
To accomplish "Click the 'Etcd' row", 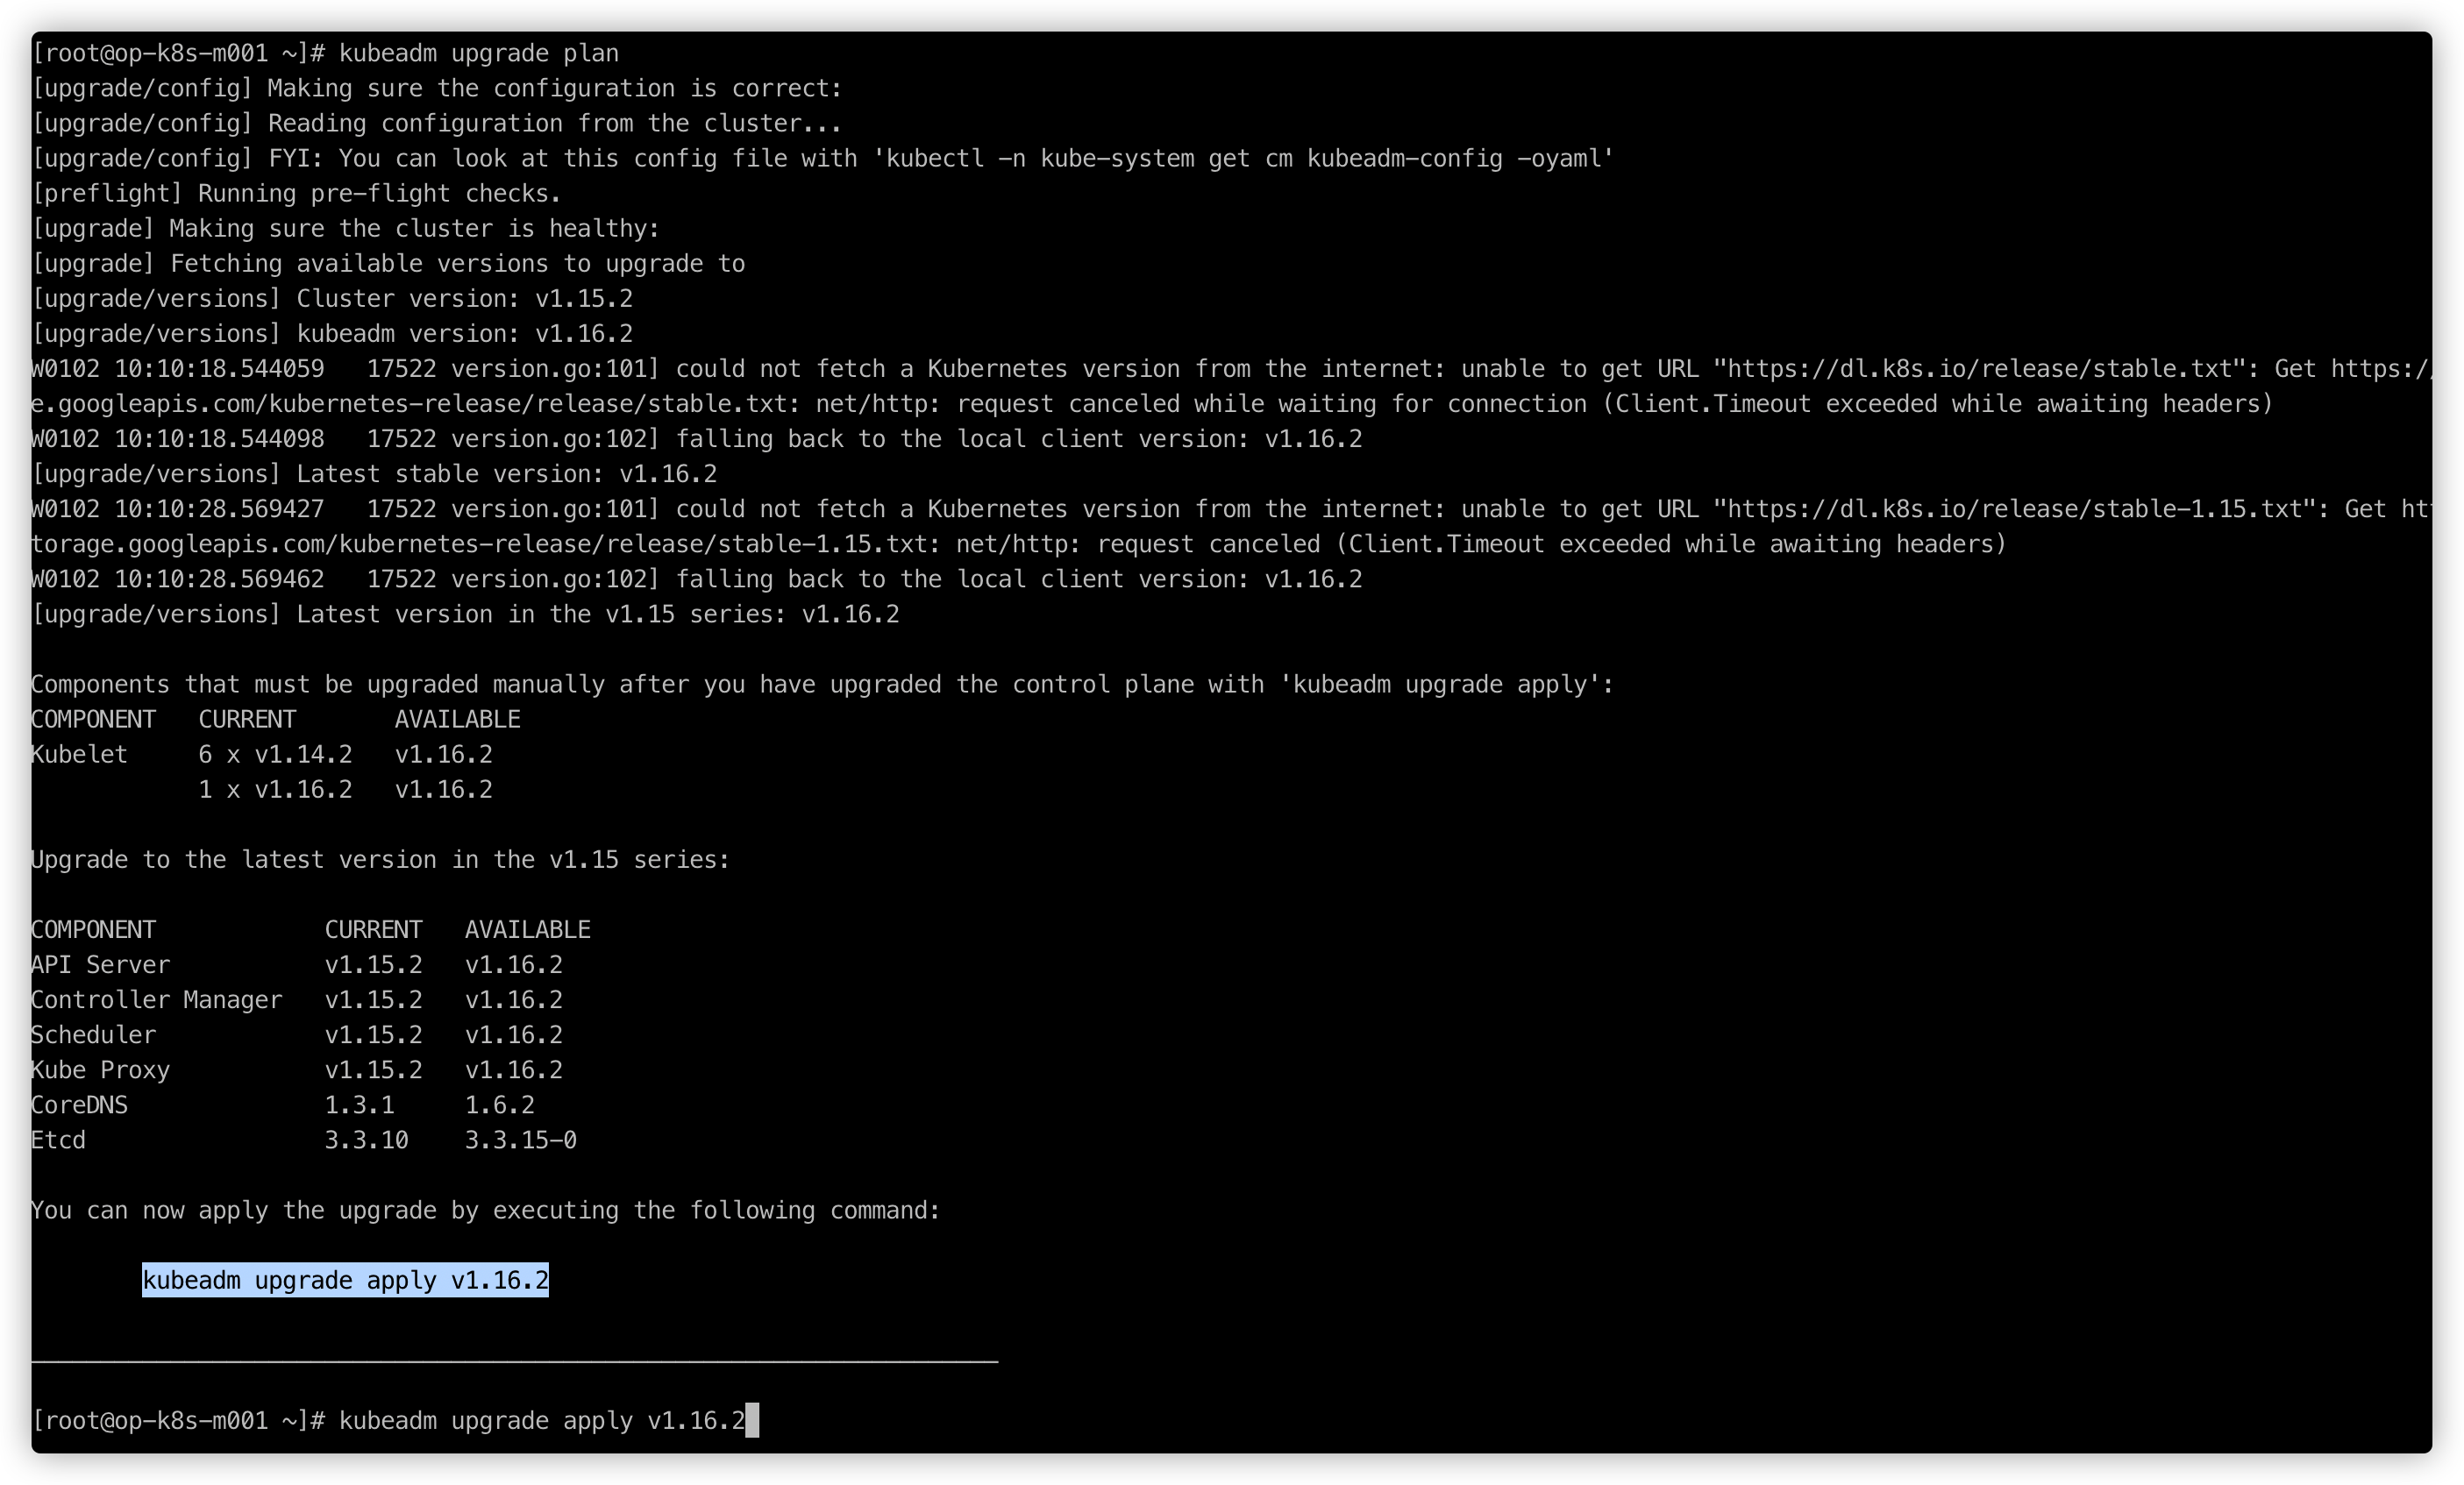I will tap(304, 1139).
